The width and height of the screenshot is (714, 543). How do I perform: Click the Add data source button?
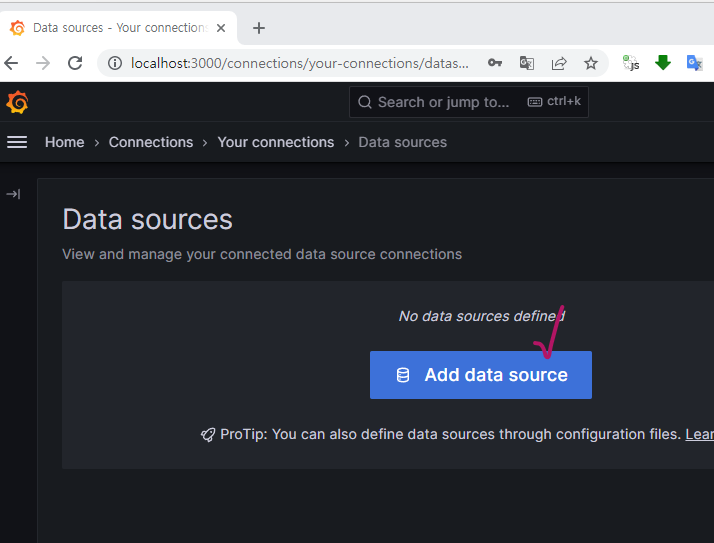[481, 375]
